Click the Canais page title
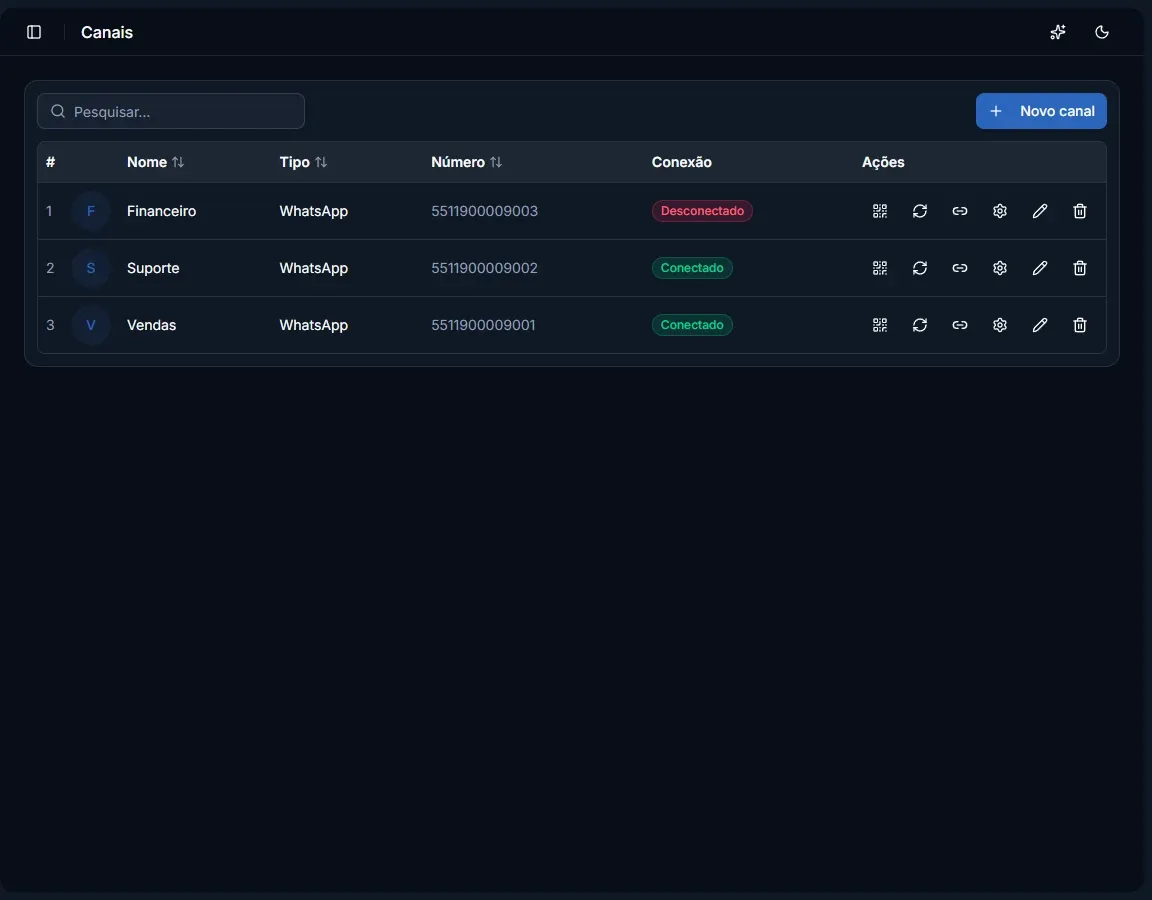1152x900 pixels. 107,32
